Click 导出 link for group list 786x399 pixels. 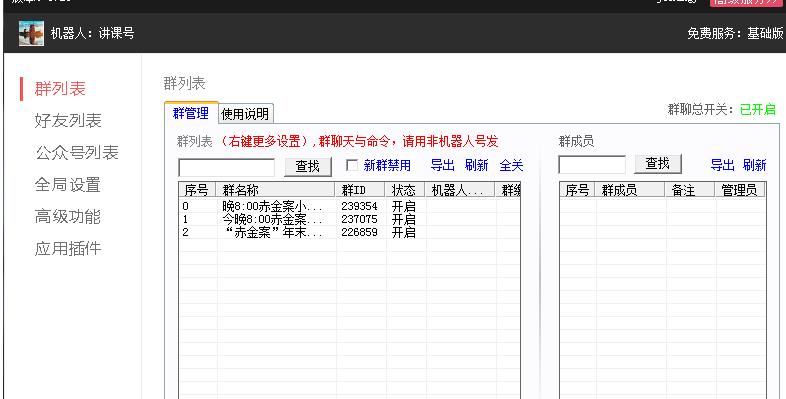(x=443, y=165)
